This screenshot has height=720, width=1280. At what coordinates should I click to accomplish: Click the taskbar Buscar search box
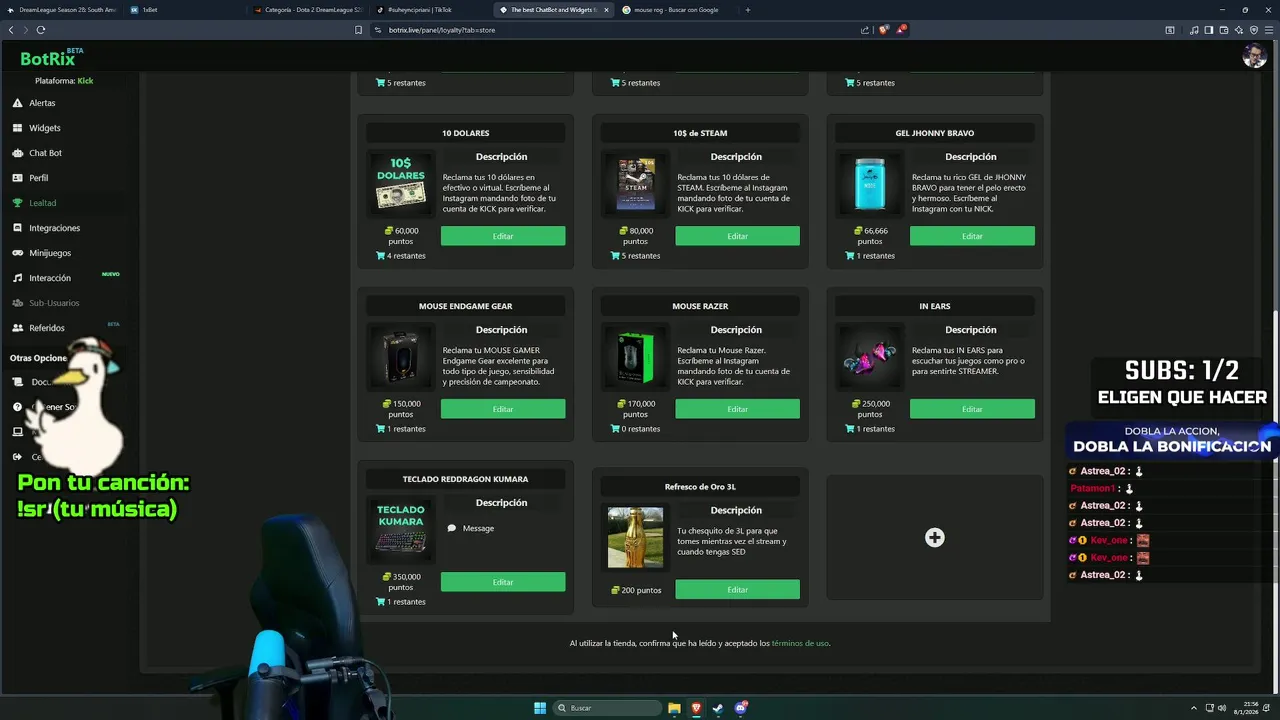(x=607, y=708)
